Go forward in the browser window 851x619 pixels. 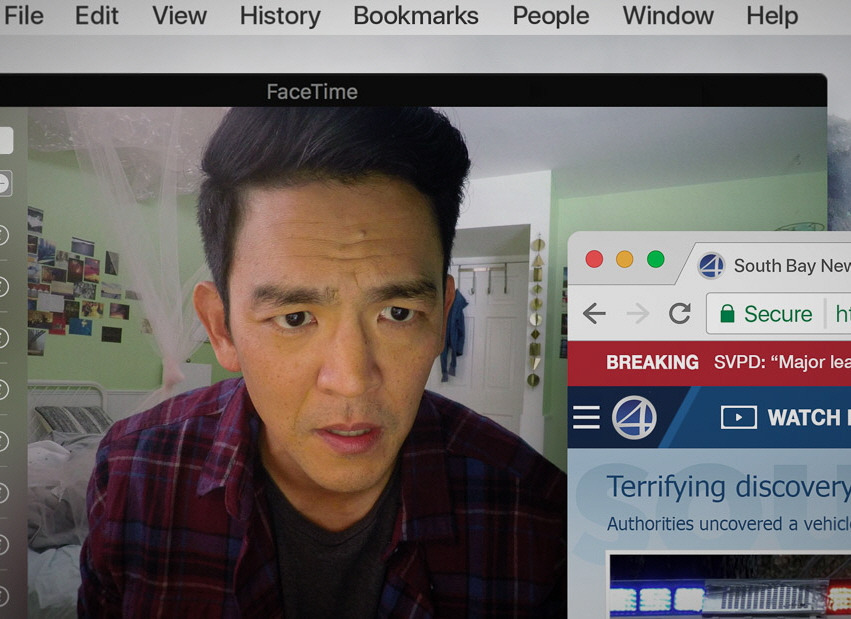coord(638,313)
